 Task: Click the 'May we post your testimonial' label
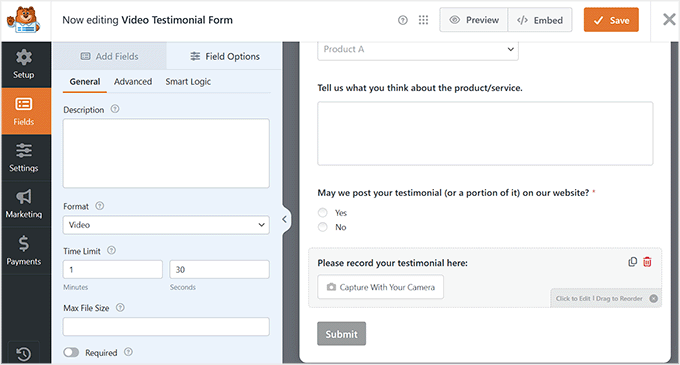pos(453,192)
